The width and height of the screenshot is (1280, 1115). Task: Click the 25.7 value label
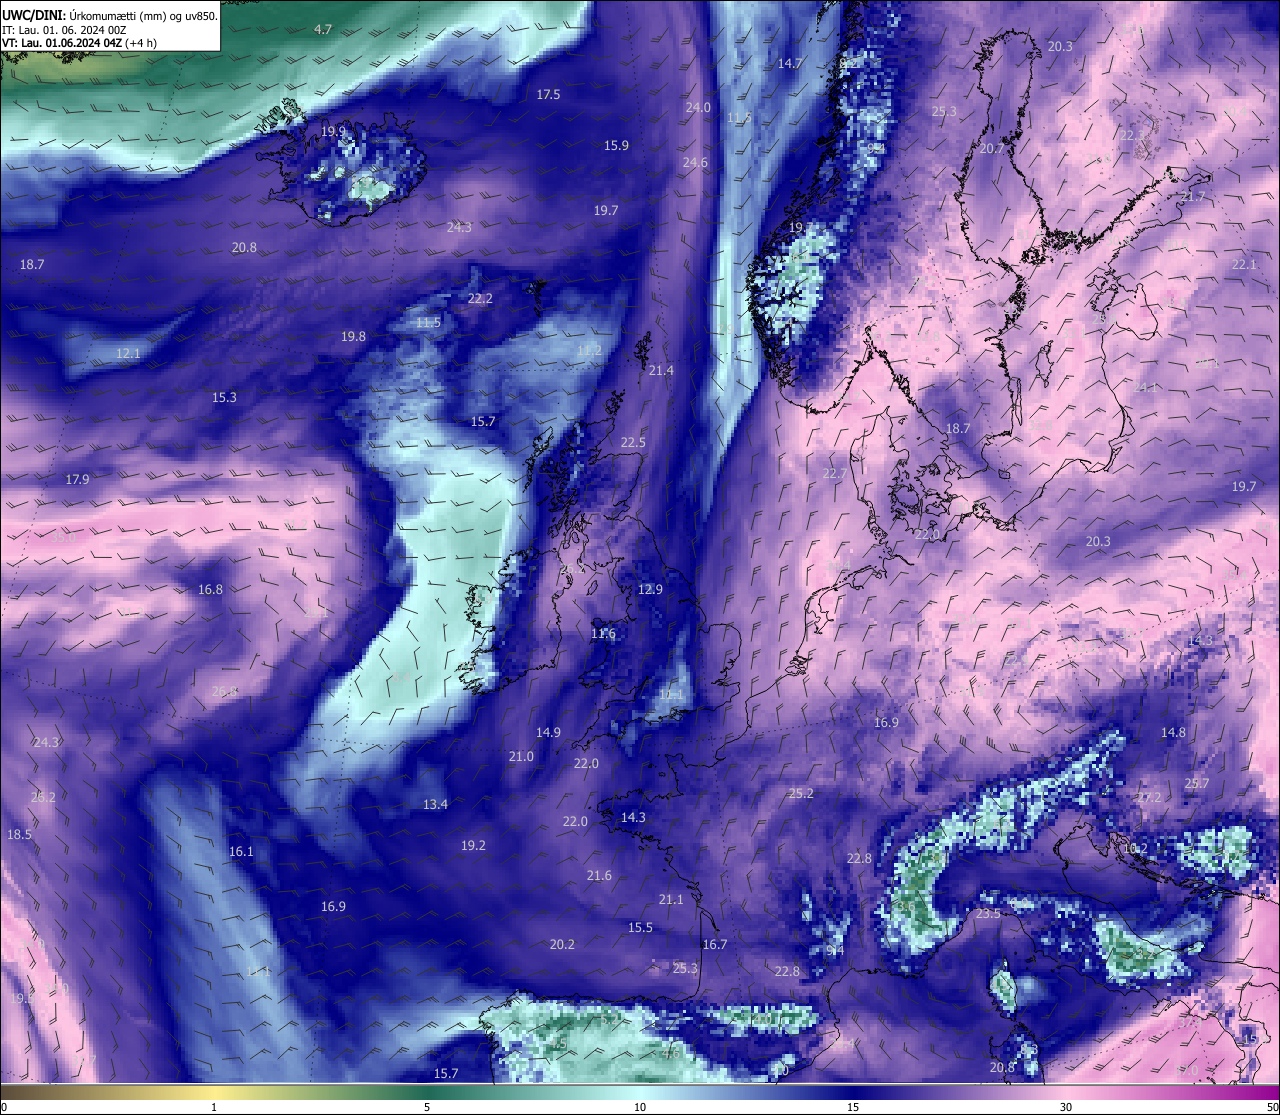click(x=1197, y=784)
